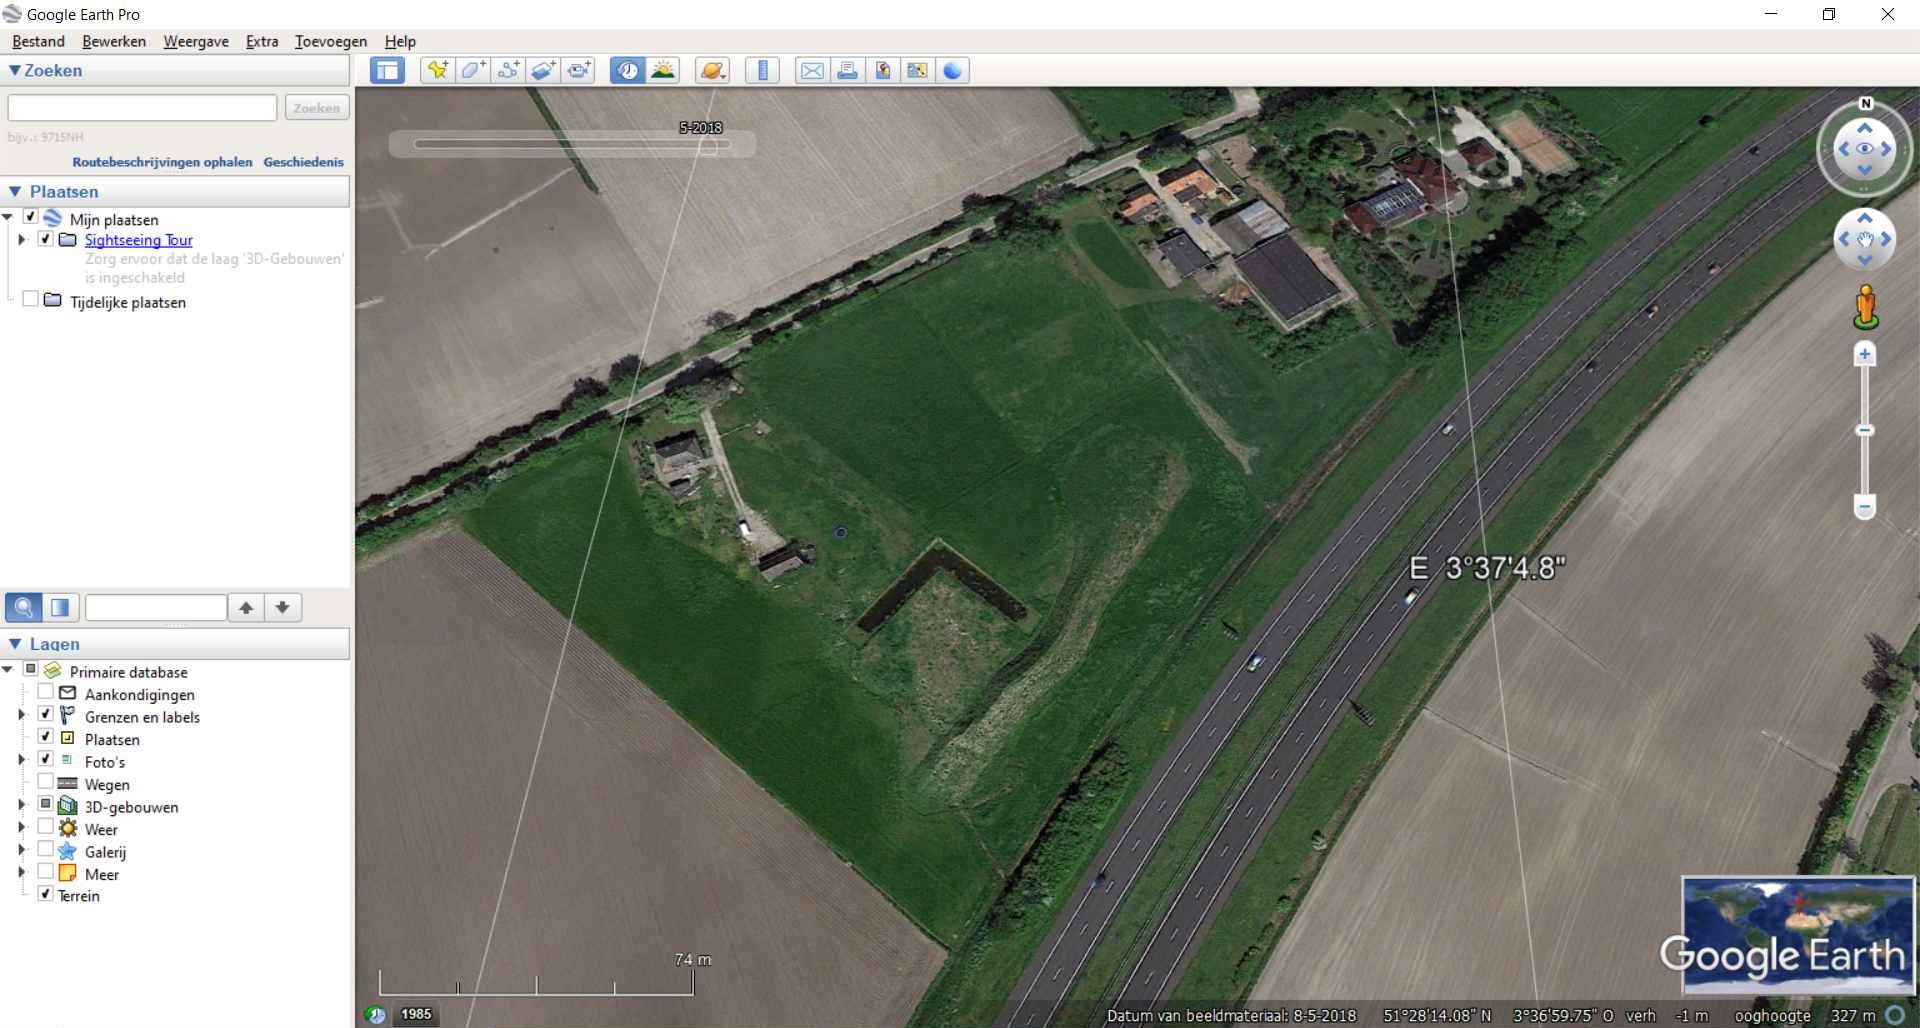Image resolution: width=1920 pixels, height=1028 pixels.
Task: Click the Add Placemark pushpin icon
Action: pyautogui.click(x=437, y=70)
